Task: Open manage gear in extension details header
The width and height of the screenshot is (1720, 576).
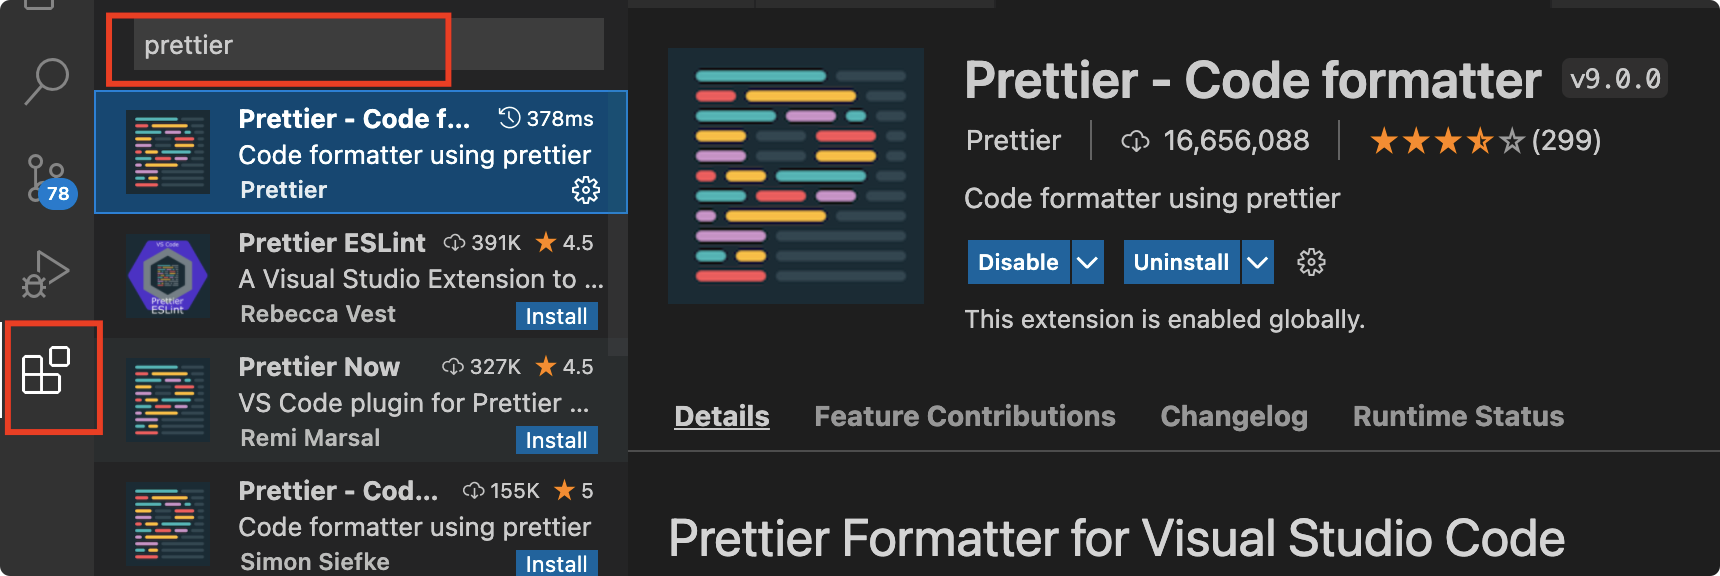Action: tap(1311, 262)
